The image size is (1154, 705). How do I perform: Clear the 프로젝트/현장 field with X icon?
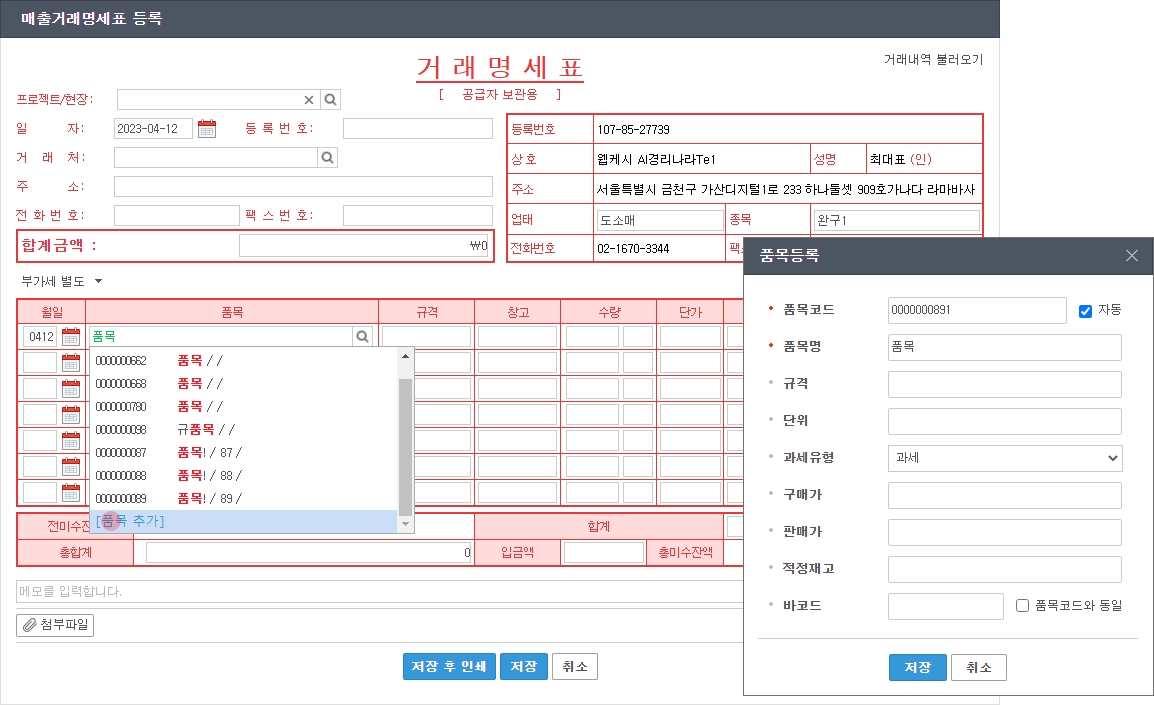(309, 99)
